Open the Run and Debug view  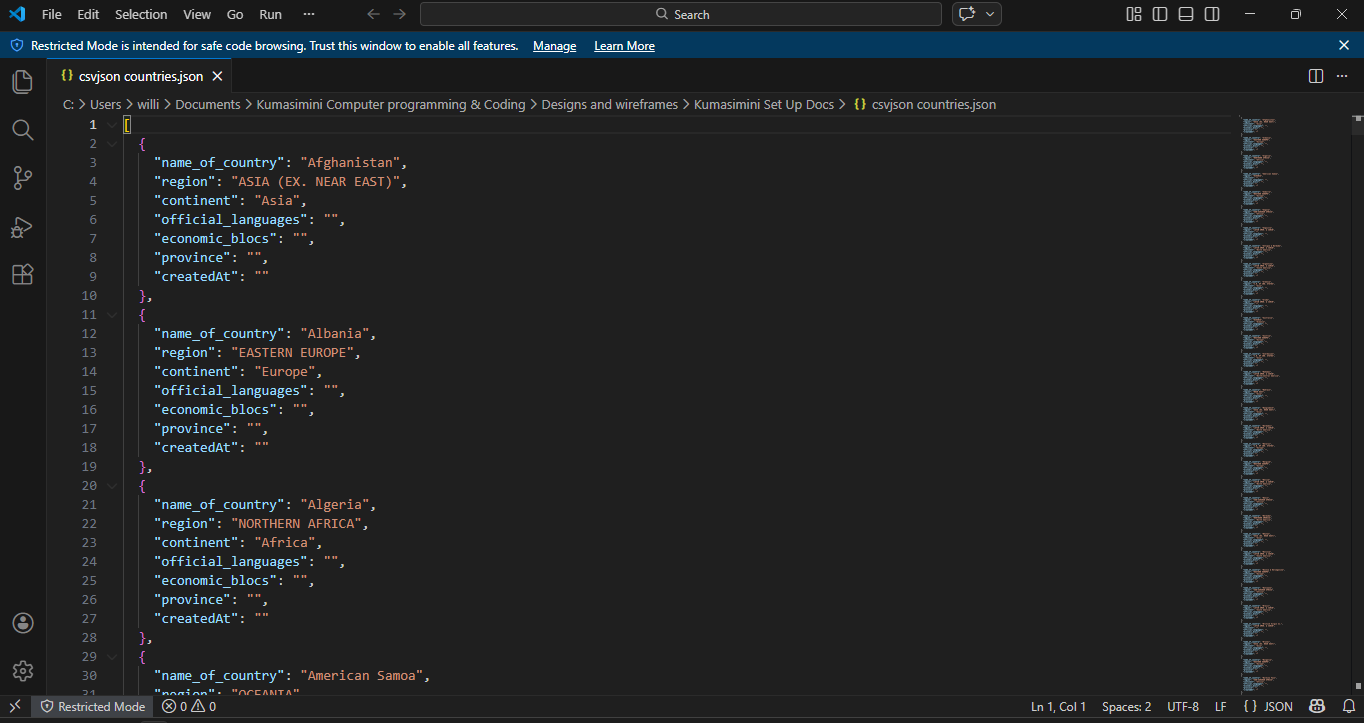coord(22,227)
